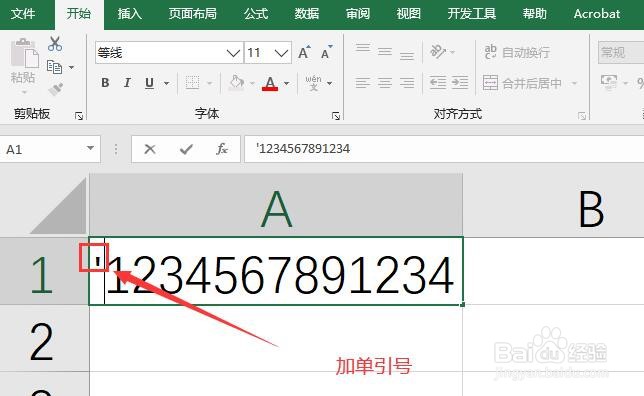Click the middle align icon
644x396 pixels.
(385, 52)
